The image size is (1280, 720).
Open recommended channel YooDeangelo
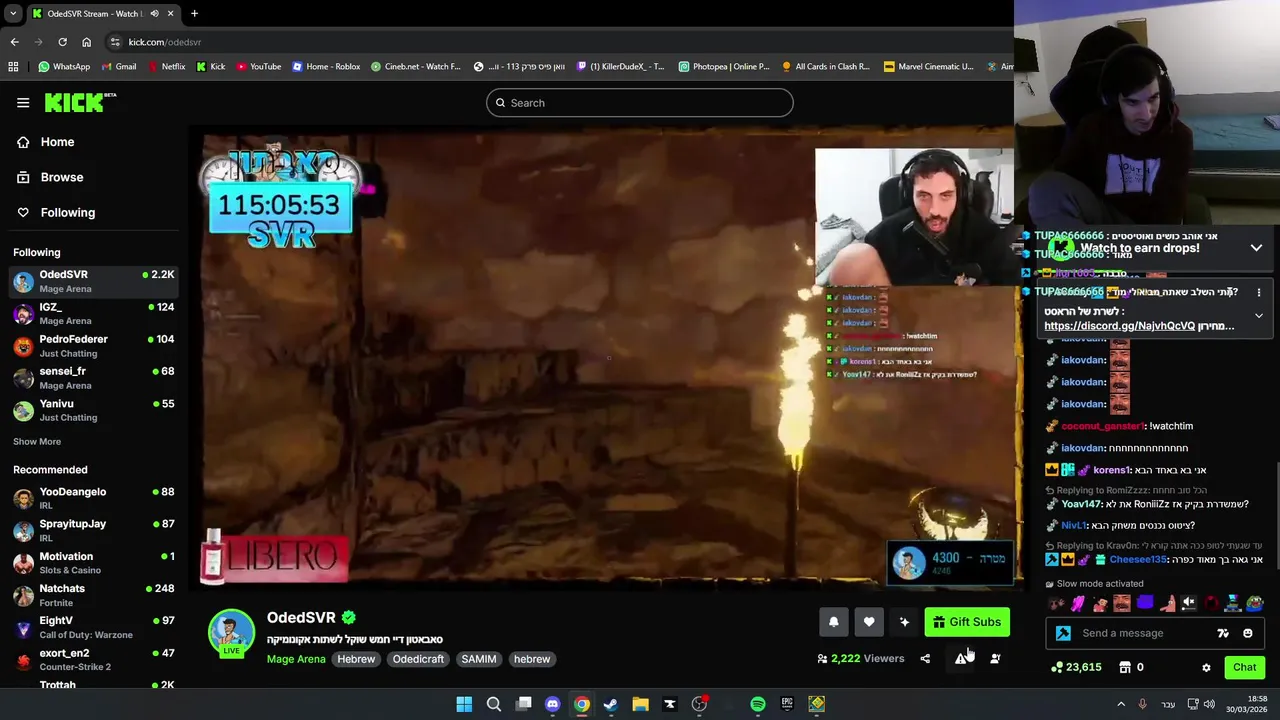point(94,498)
